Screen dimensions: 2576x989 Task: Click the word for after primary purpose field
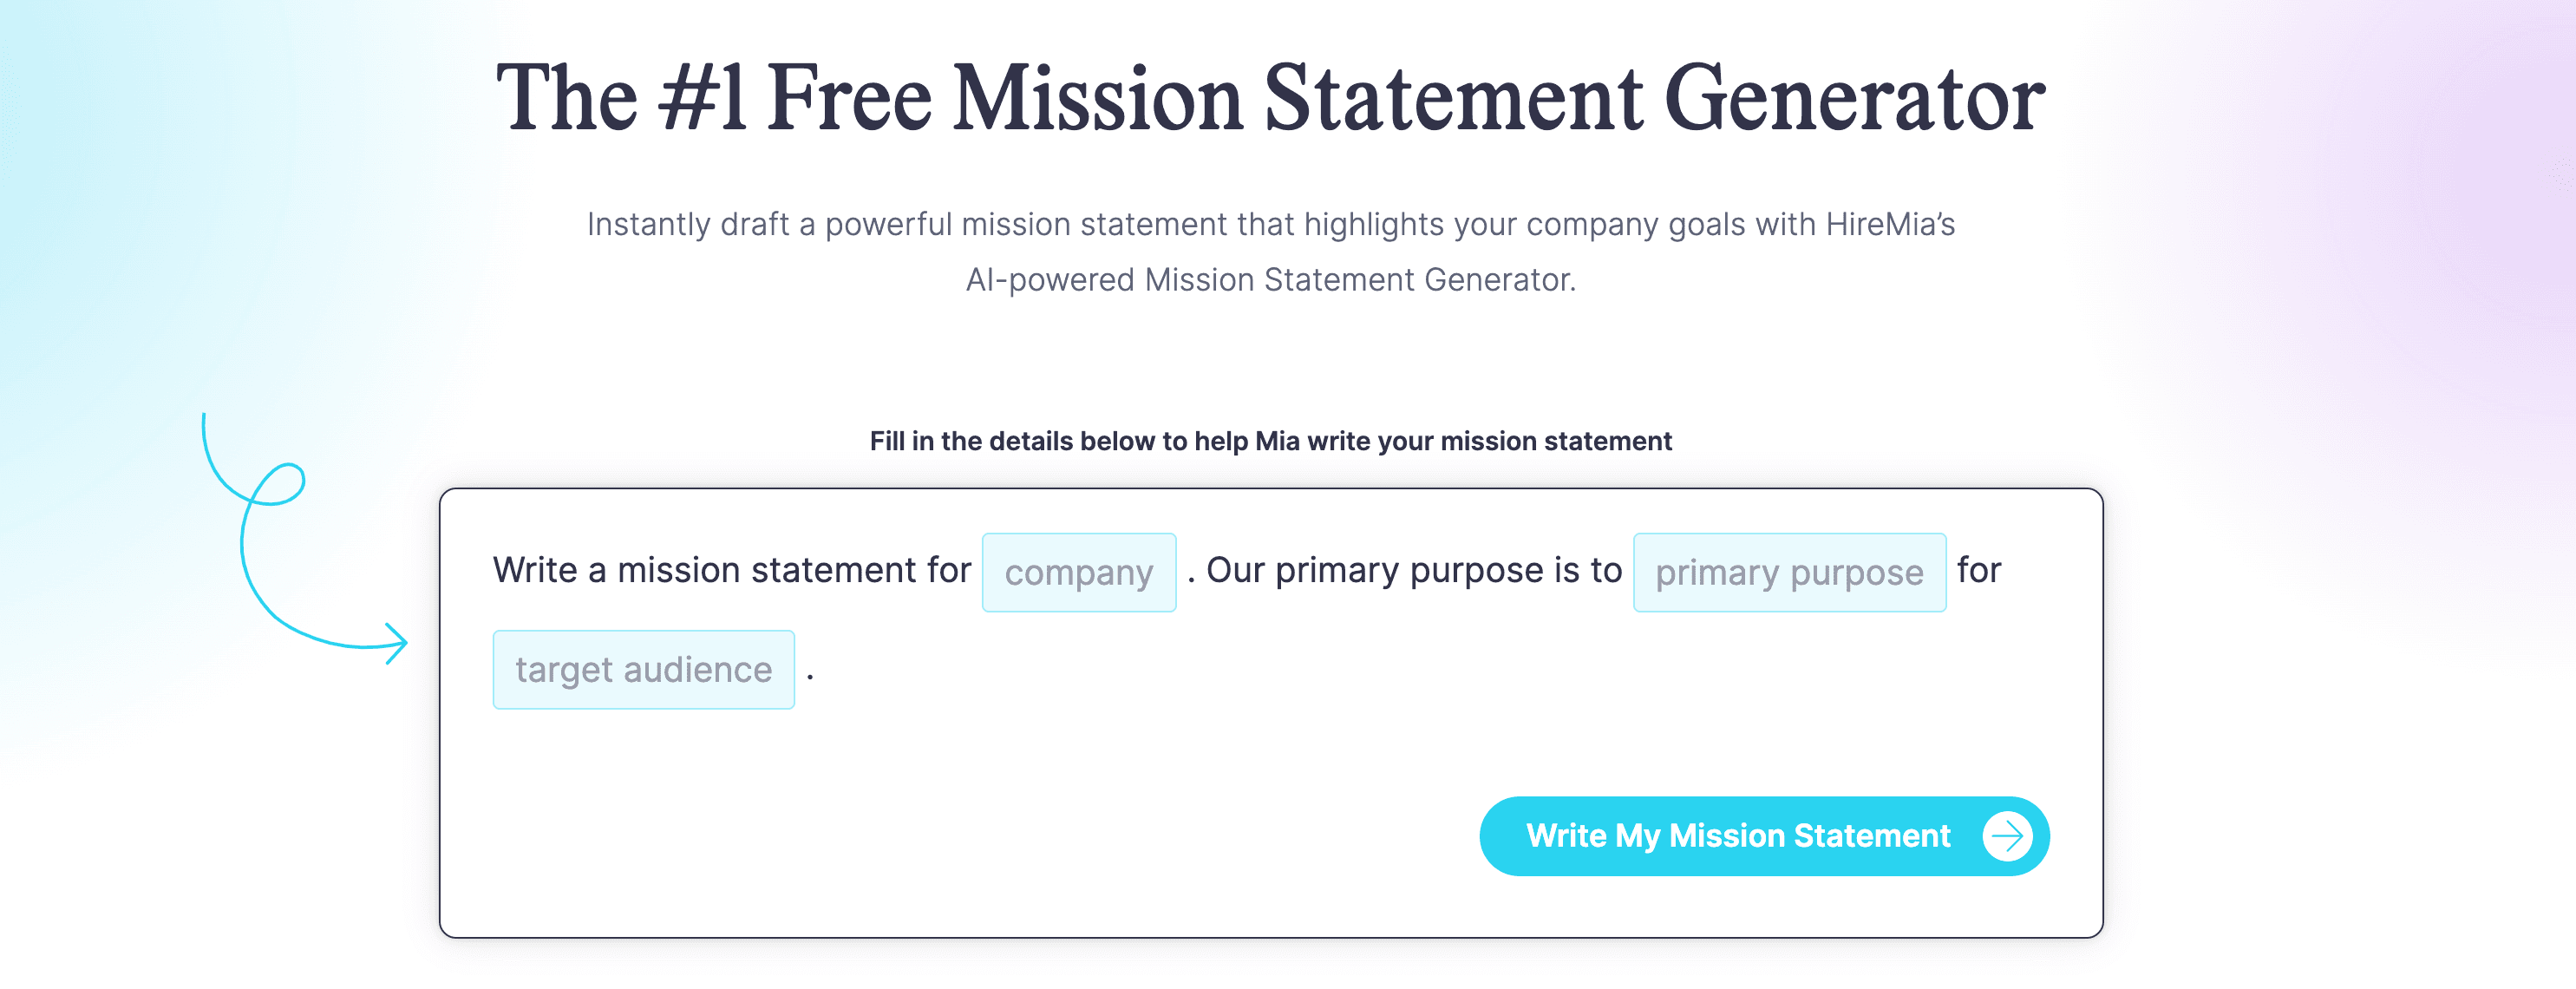point(1984,570)
